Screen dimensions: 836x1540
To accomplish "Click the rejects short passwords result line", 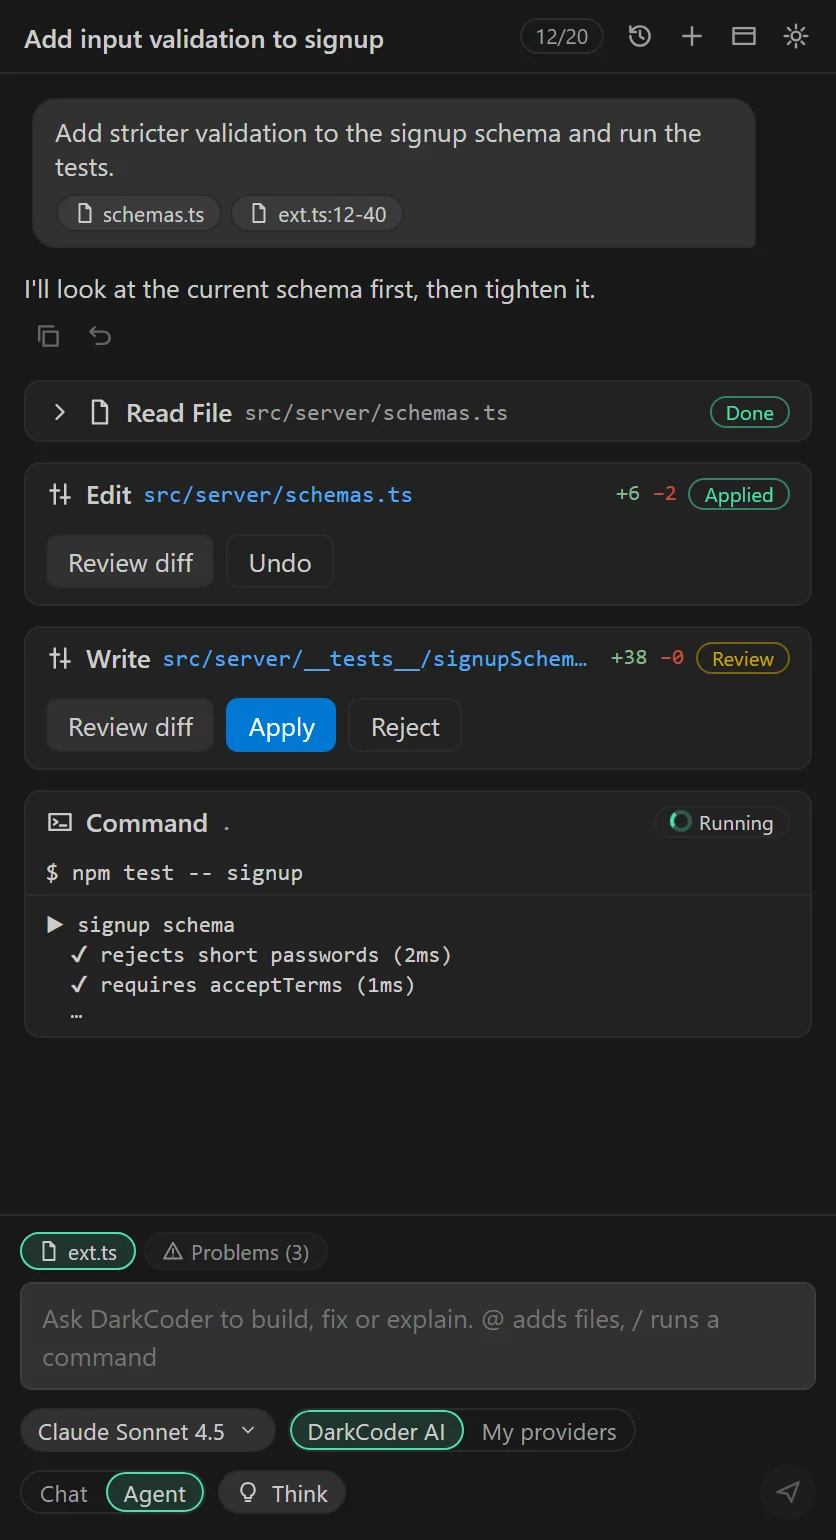I will click(261, 955).
